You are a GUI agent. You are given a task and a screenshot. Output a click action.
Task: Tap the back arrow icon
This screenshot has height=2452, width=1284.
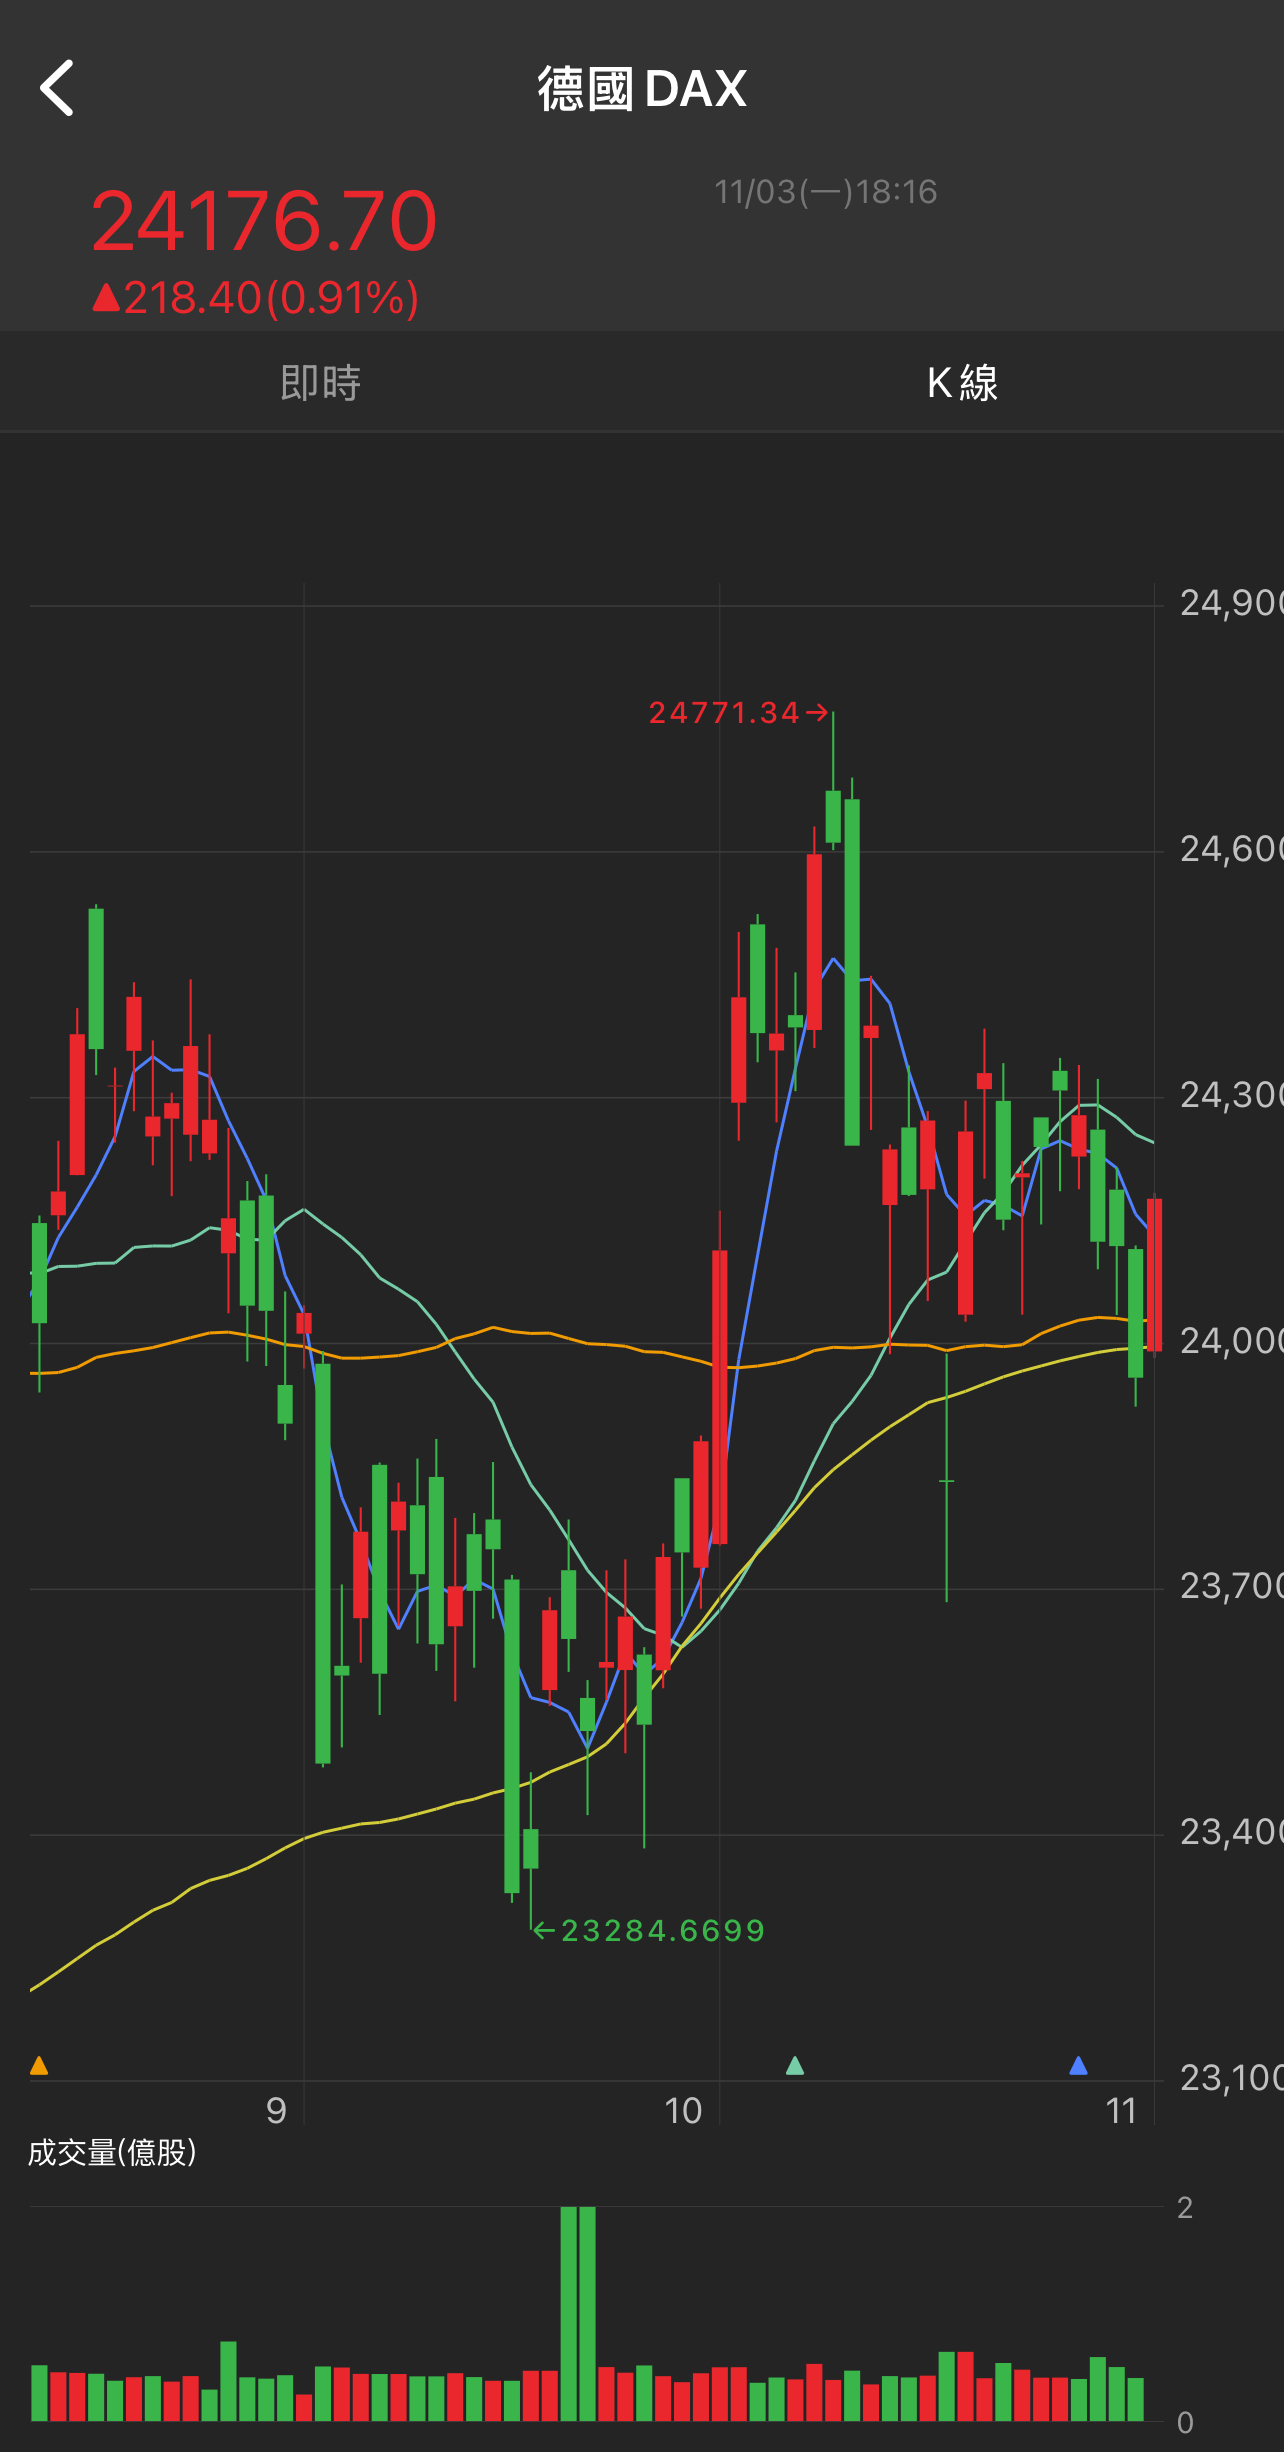[57, 88]
